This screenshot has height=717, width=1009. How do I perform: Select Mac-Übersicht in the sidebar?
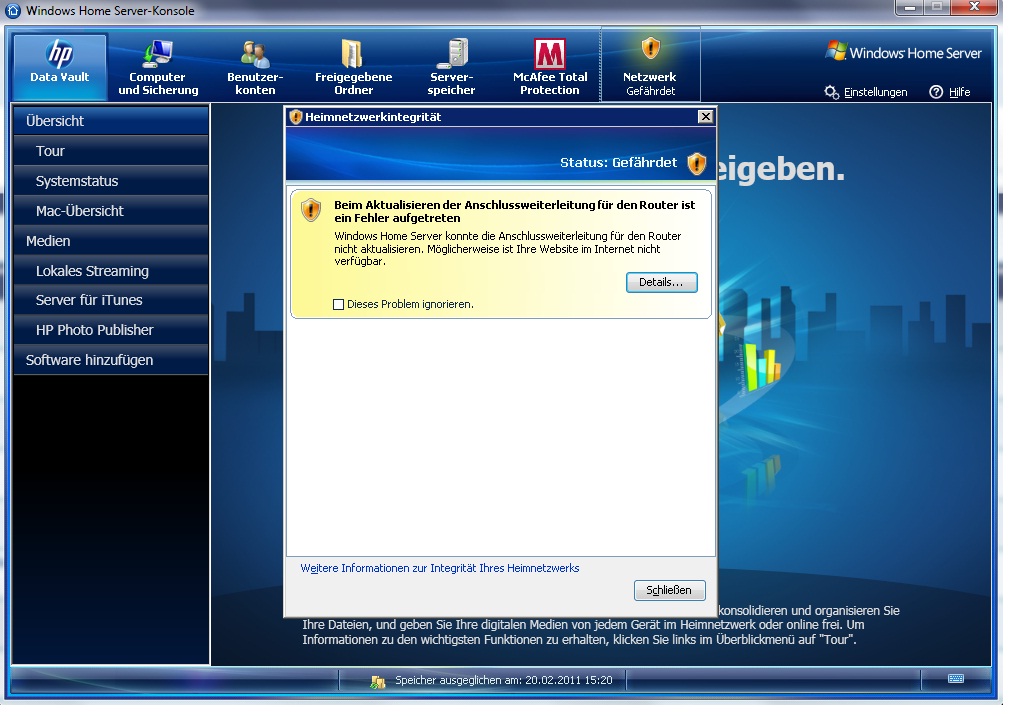click(111, 211)
